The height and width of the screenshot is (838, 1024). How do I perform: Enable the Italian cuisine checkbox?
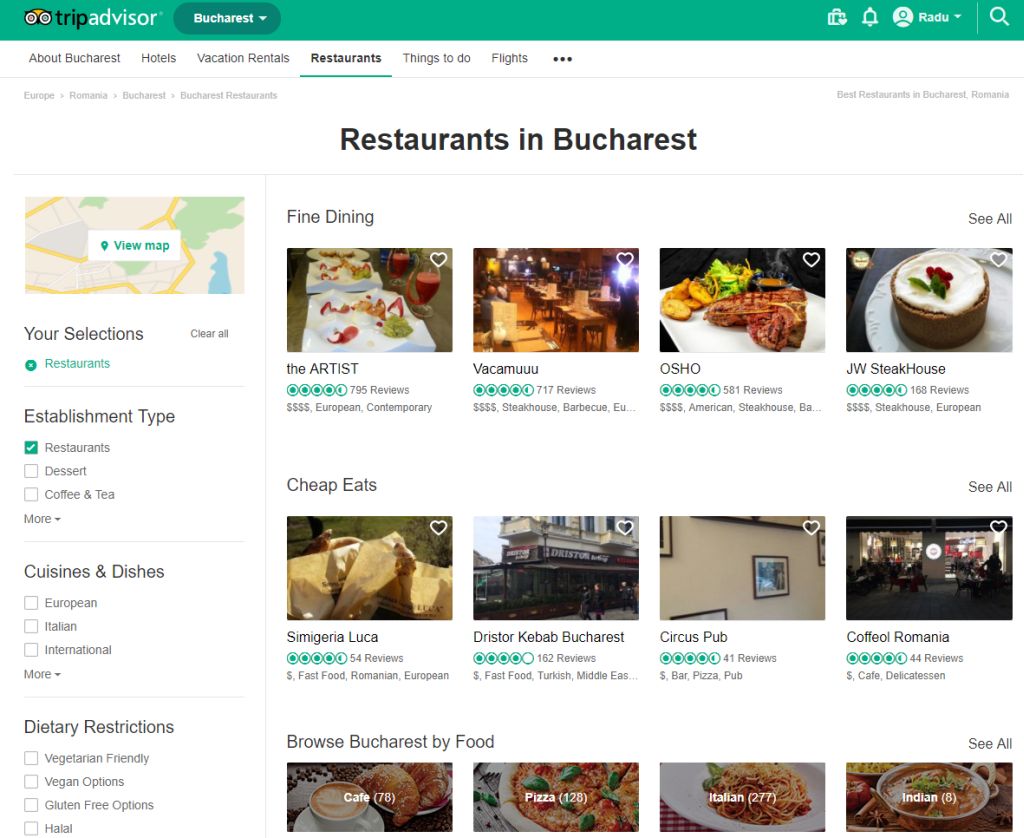click(x=31, y=627)
